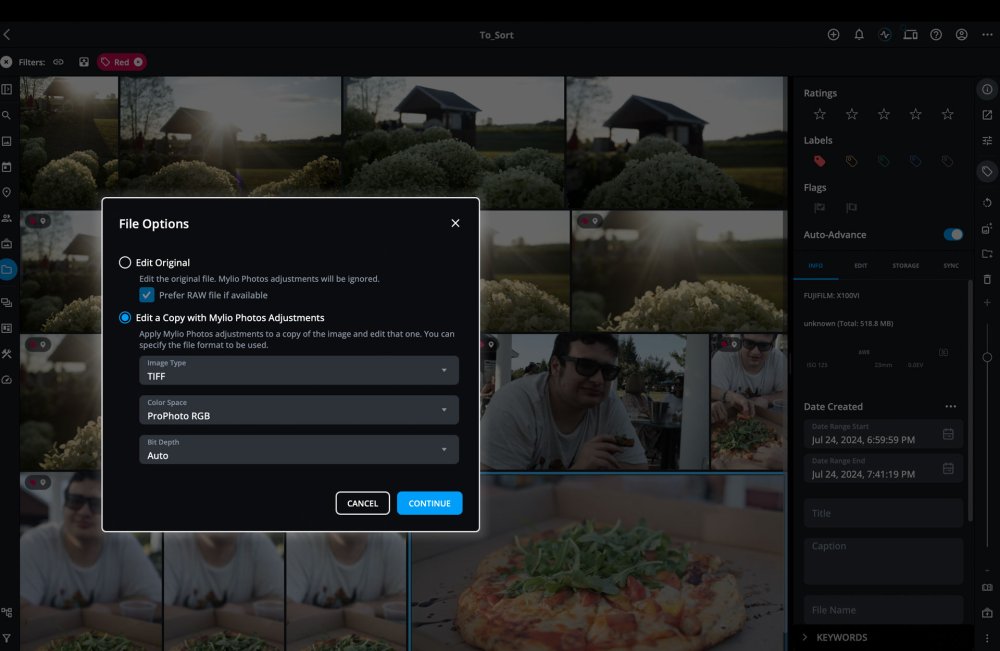1000x651 pixels.
Task: Select Edit a Copy with Mylio Photos Adjustments
Action: [125, 318]
